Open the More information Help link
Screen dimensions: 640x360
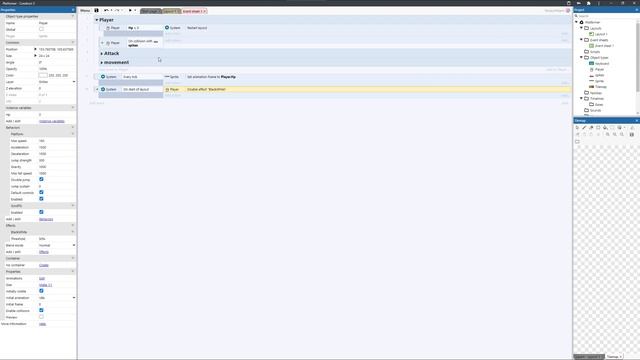(42, 324)
